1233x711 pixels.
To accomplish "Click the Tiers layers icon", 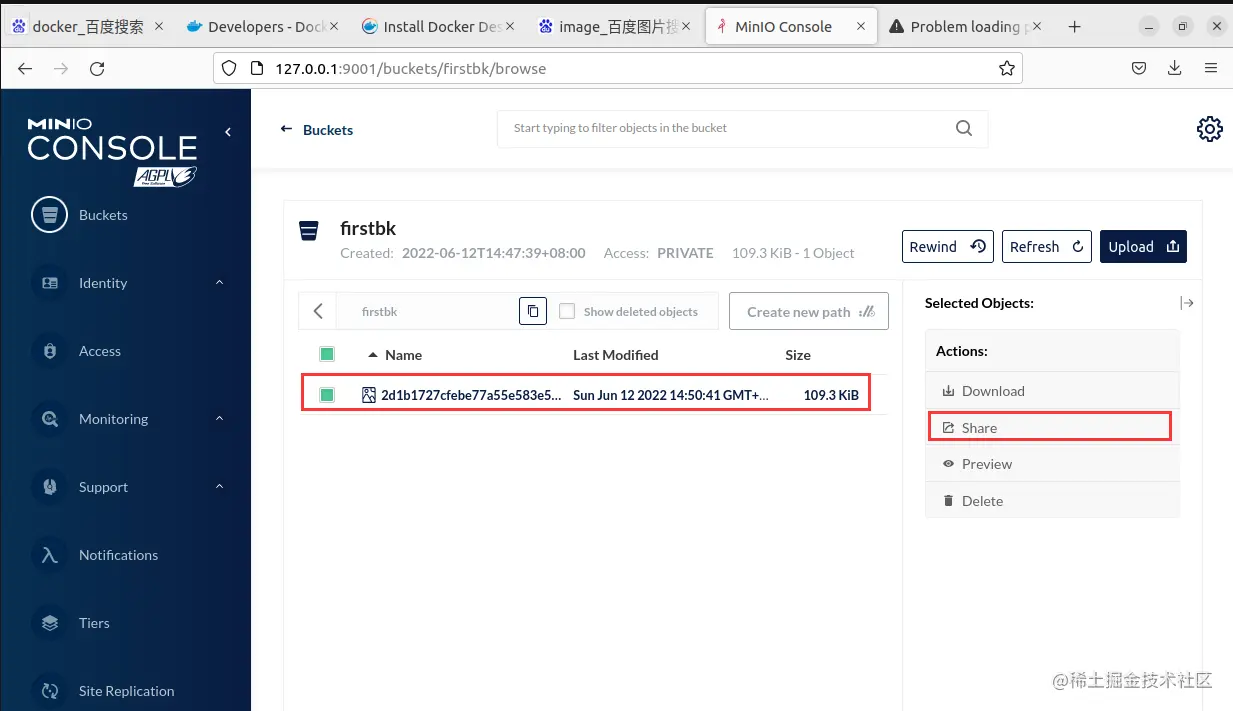I will 49,623.
